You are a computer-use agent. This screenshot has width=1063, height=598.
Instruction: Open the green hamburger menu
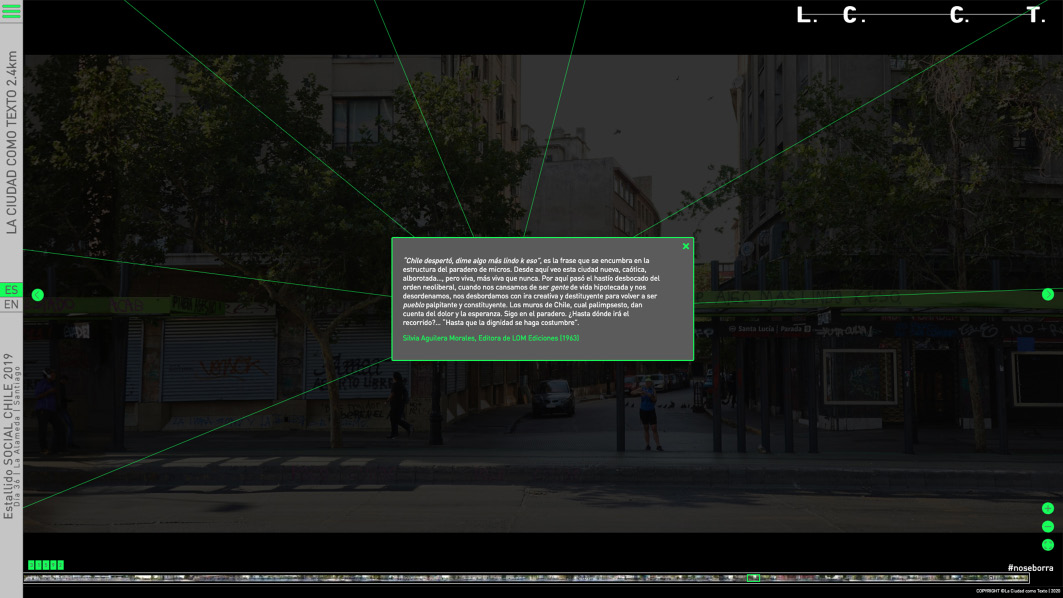pos(11,12)
